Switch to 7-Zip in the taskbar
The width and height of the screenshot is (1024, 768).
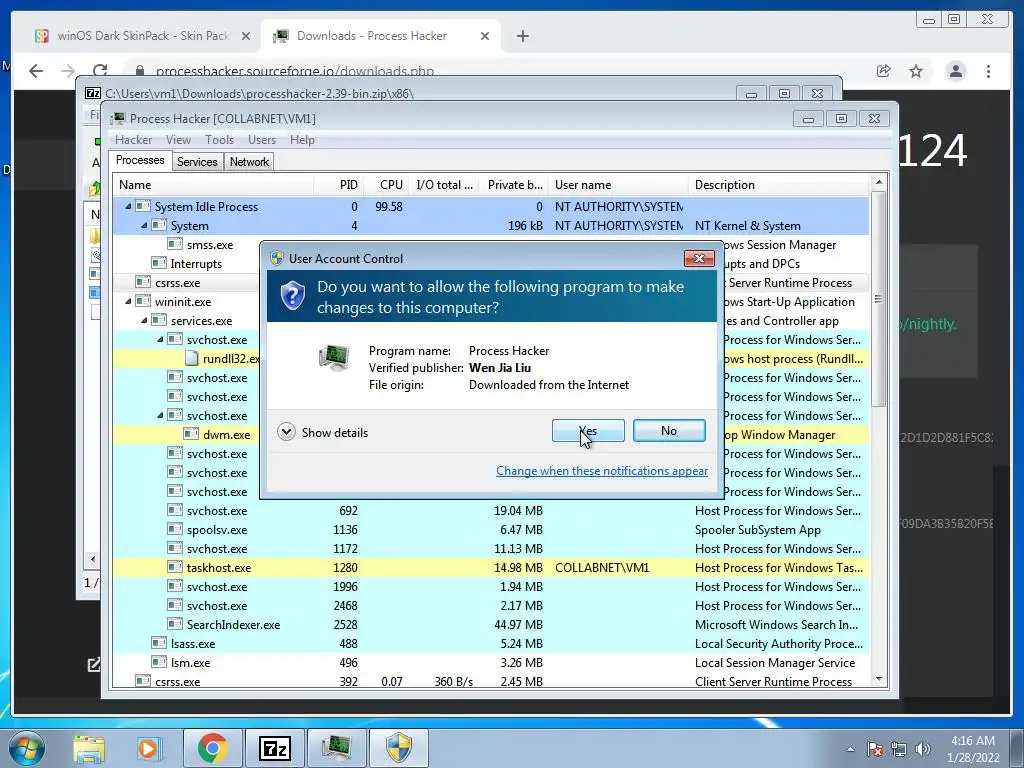tap(274, 748)
